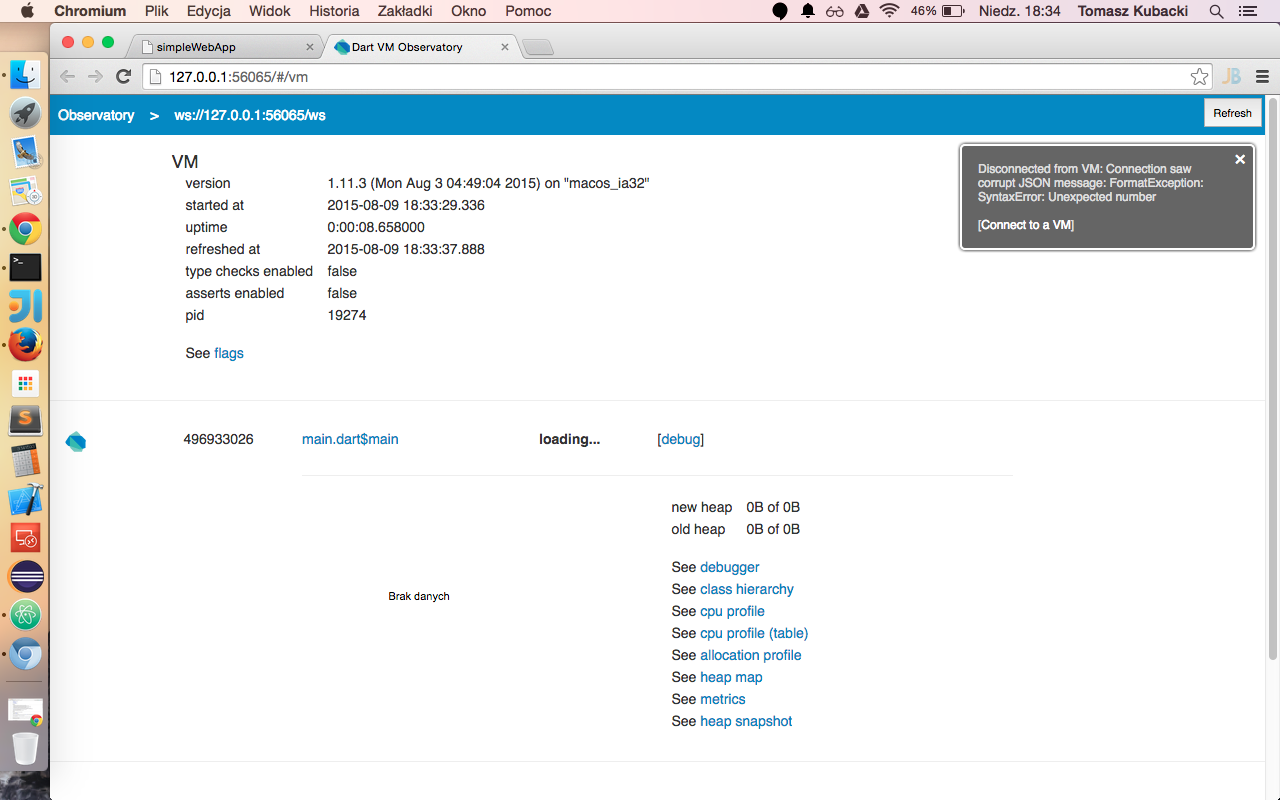Click the pid value 19274

click(x=347, y=315)
